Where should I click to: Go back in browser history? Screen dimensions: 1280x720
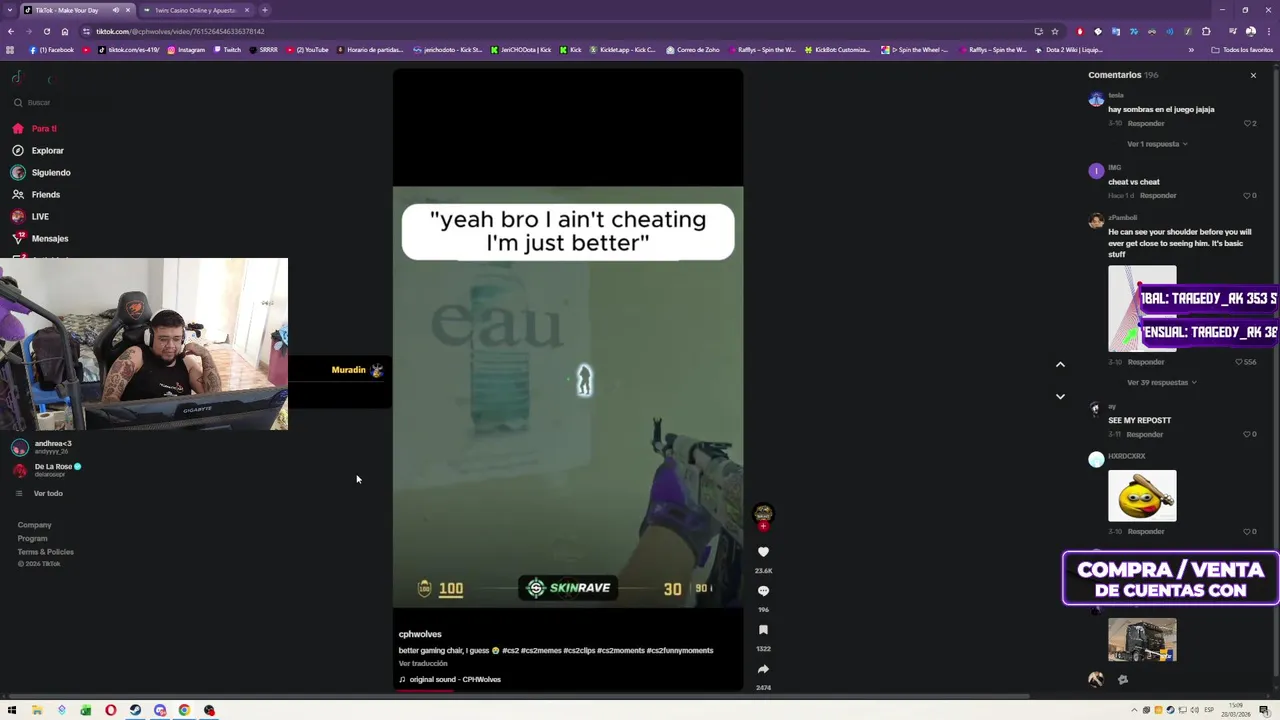pos(11,31)
